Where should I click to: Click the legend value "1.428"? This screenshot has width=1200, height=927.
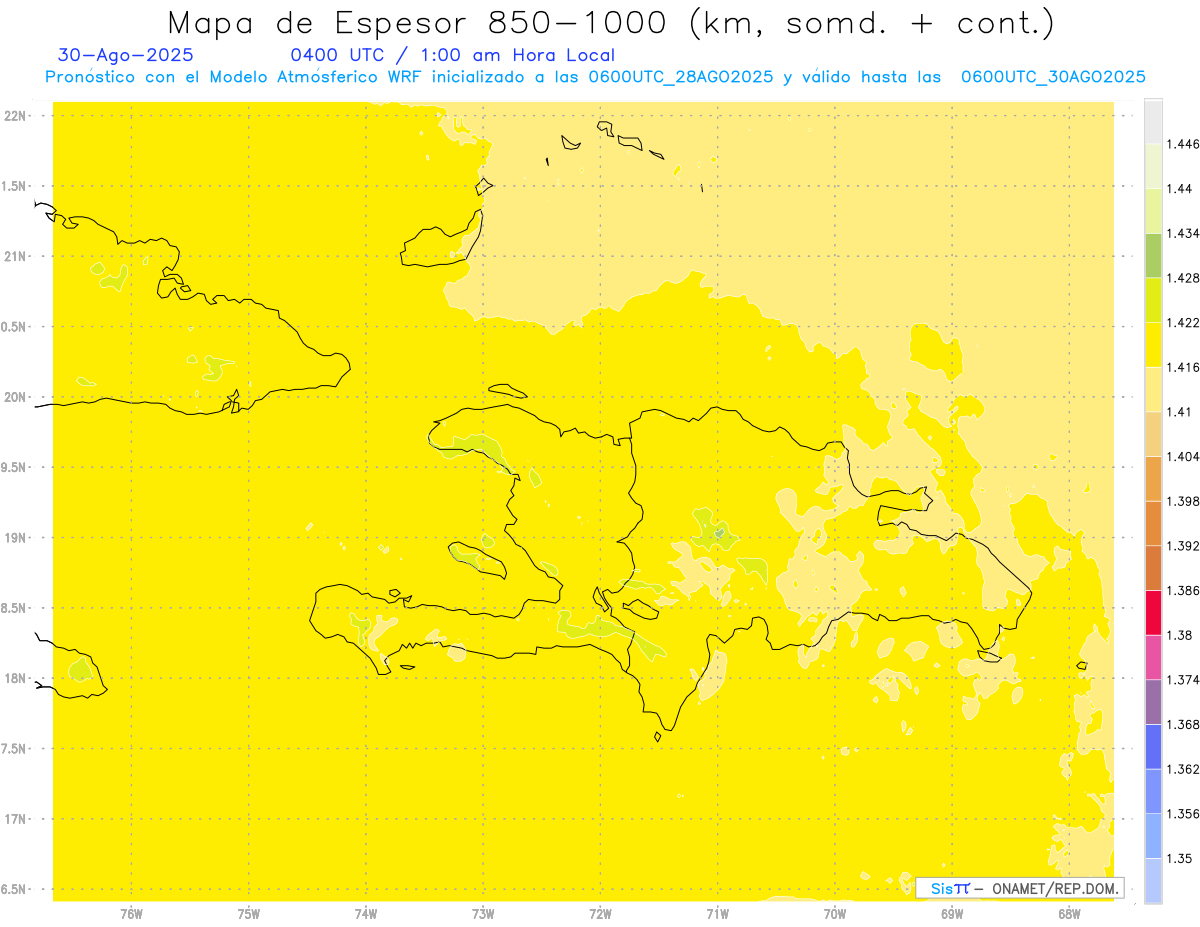click(x=1182, y=278)
